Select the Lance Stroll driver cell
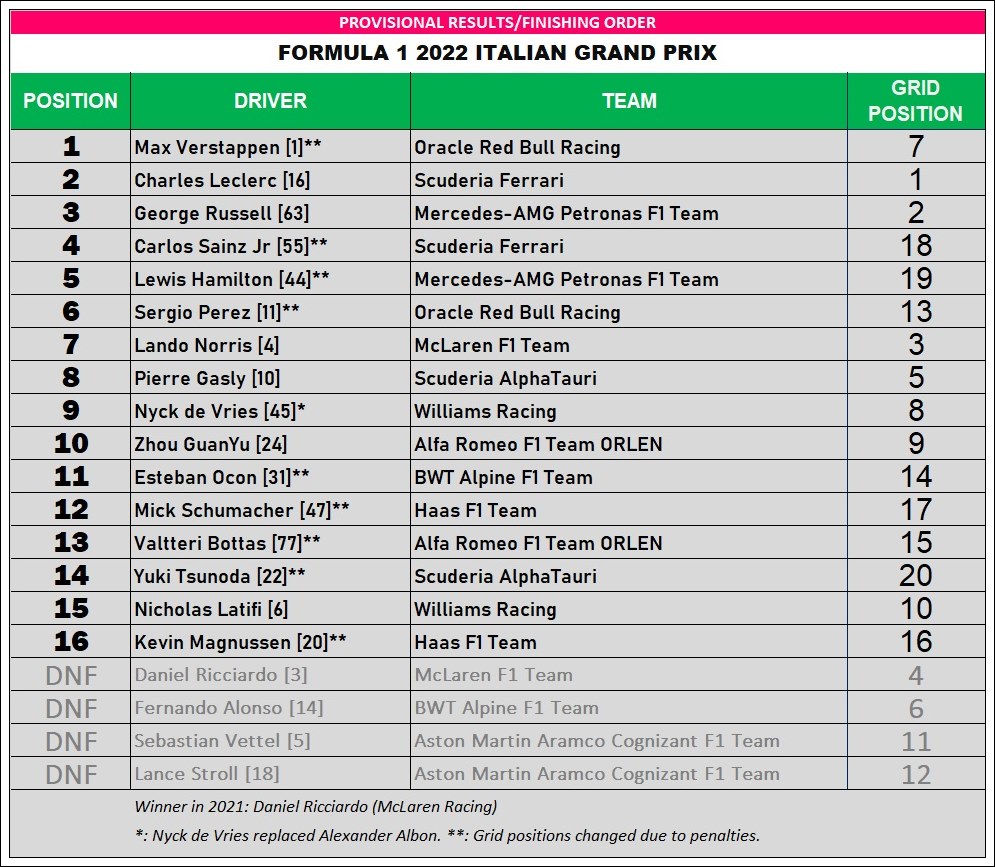995x867 pixels. click(206, 774)
